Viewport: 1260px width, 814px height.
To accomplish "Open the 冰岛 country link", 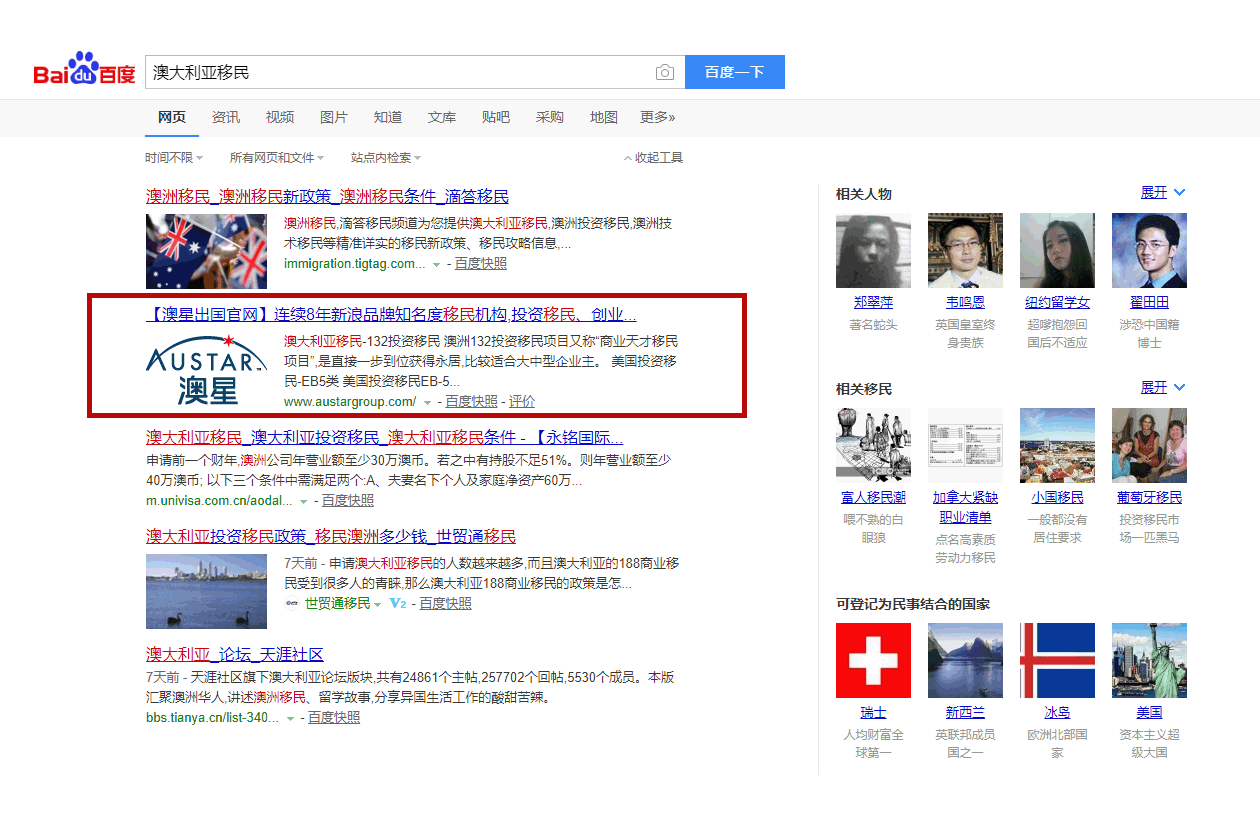I will coord(1057,712).
